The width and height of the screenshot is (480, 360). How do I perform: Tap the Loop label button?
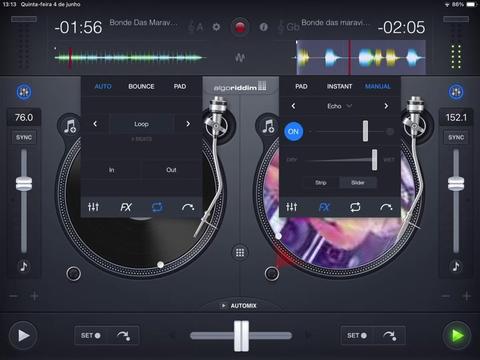pos(141,124)
